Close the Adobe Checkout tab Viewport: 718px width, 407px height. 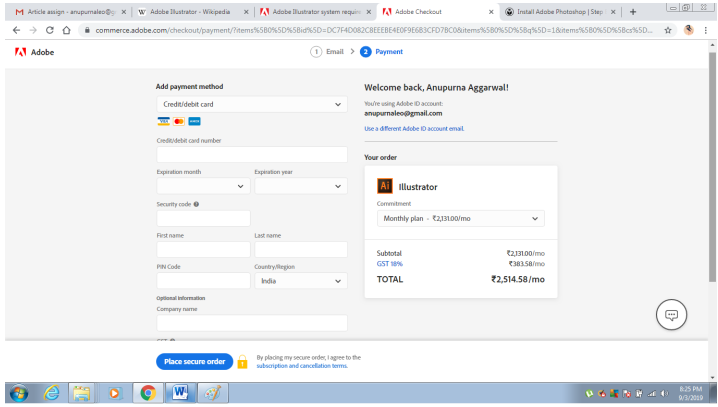click(491, 12)
